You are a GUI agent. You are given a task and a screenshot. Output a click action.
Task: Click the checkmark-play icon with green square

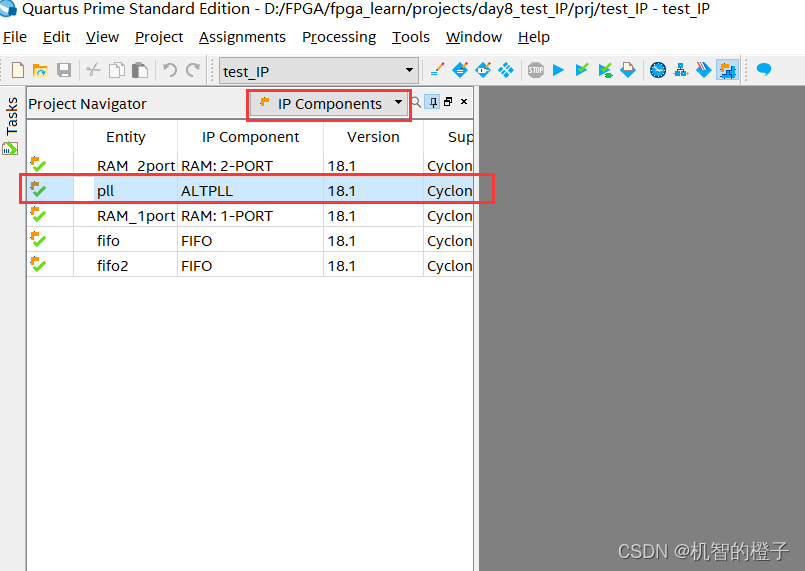click(x=605, y=70)
